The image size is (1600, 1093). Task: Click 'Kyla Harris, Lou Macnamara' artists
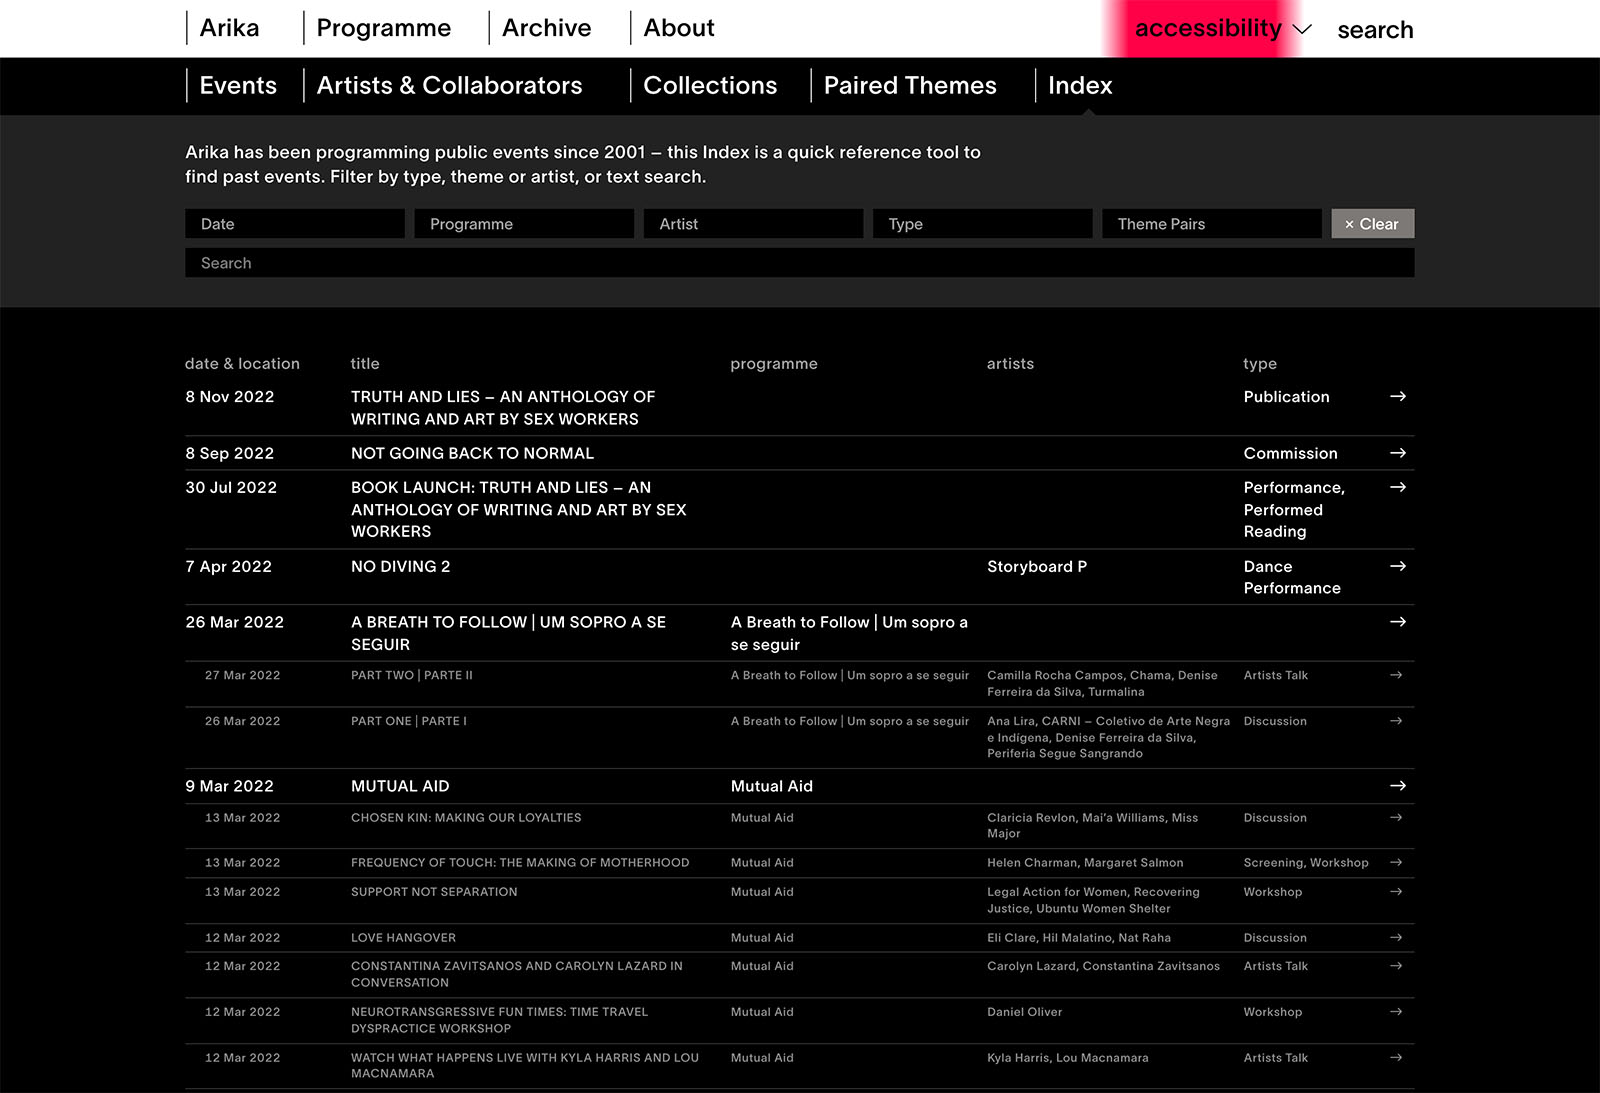click(1068, 1058)
